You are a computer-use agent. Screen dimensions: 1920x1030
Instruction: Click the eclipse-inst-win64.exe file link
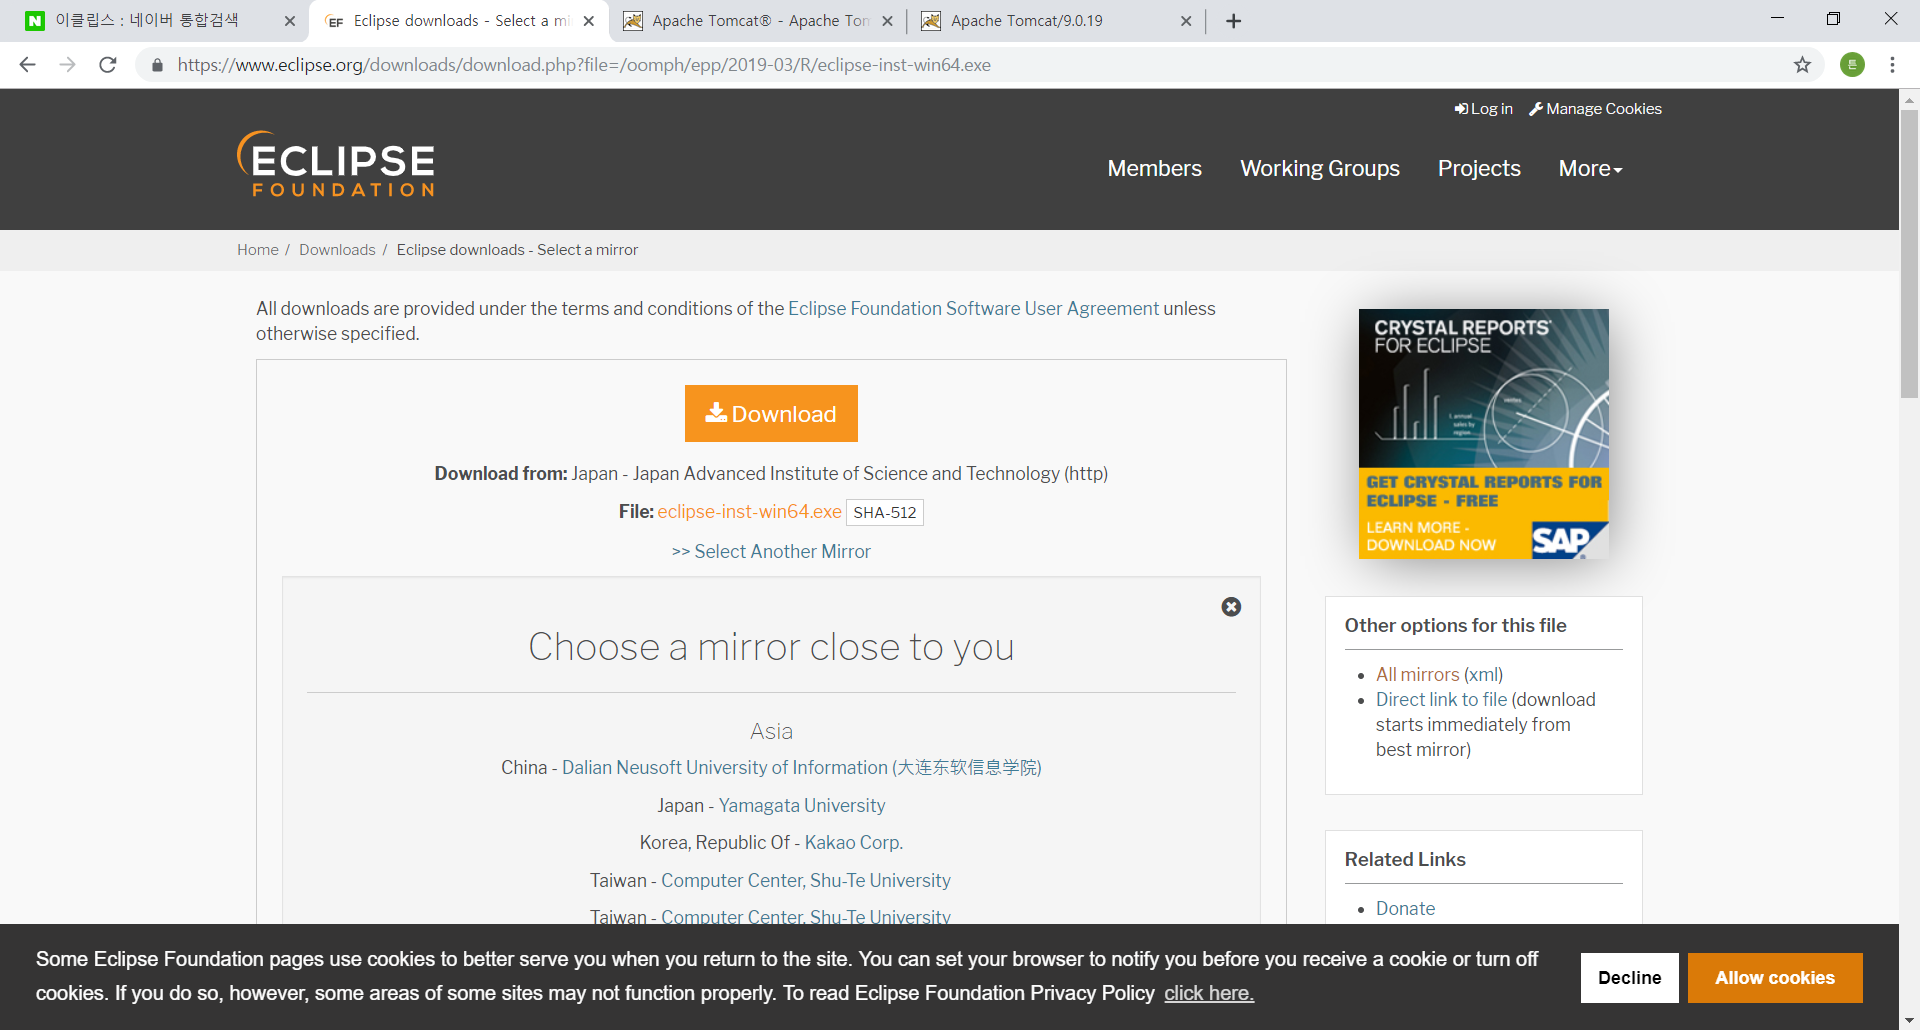tap(749, 512)
